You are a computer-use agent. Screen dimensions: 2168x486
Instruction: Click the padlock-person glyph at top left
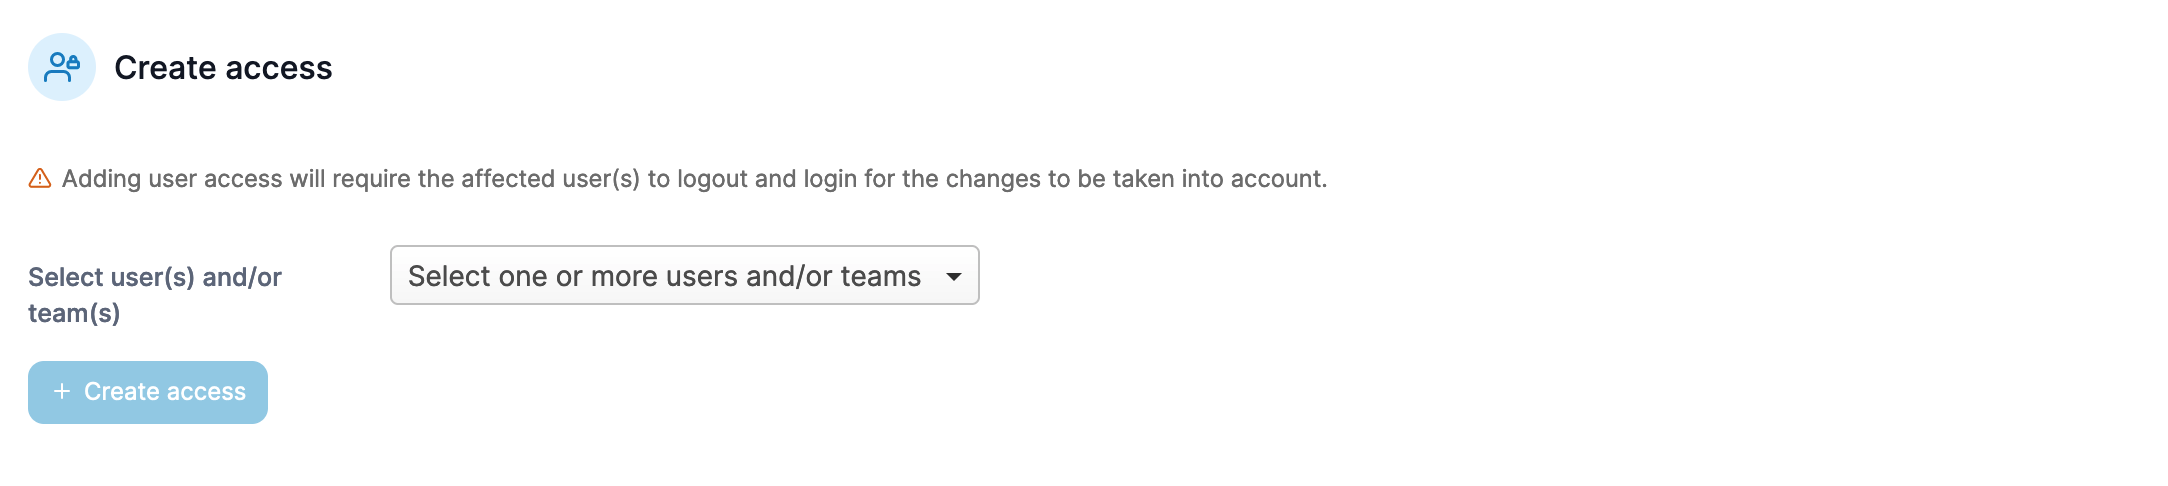click(62, 67)
